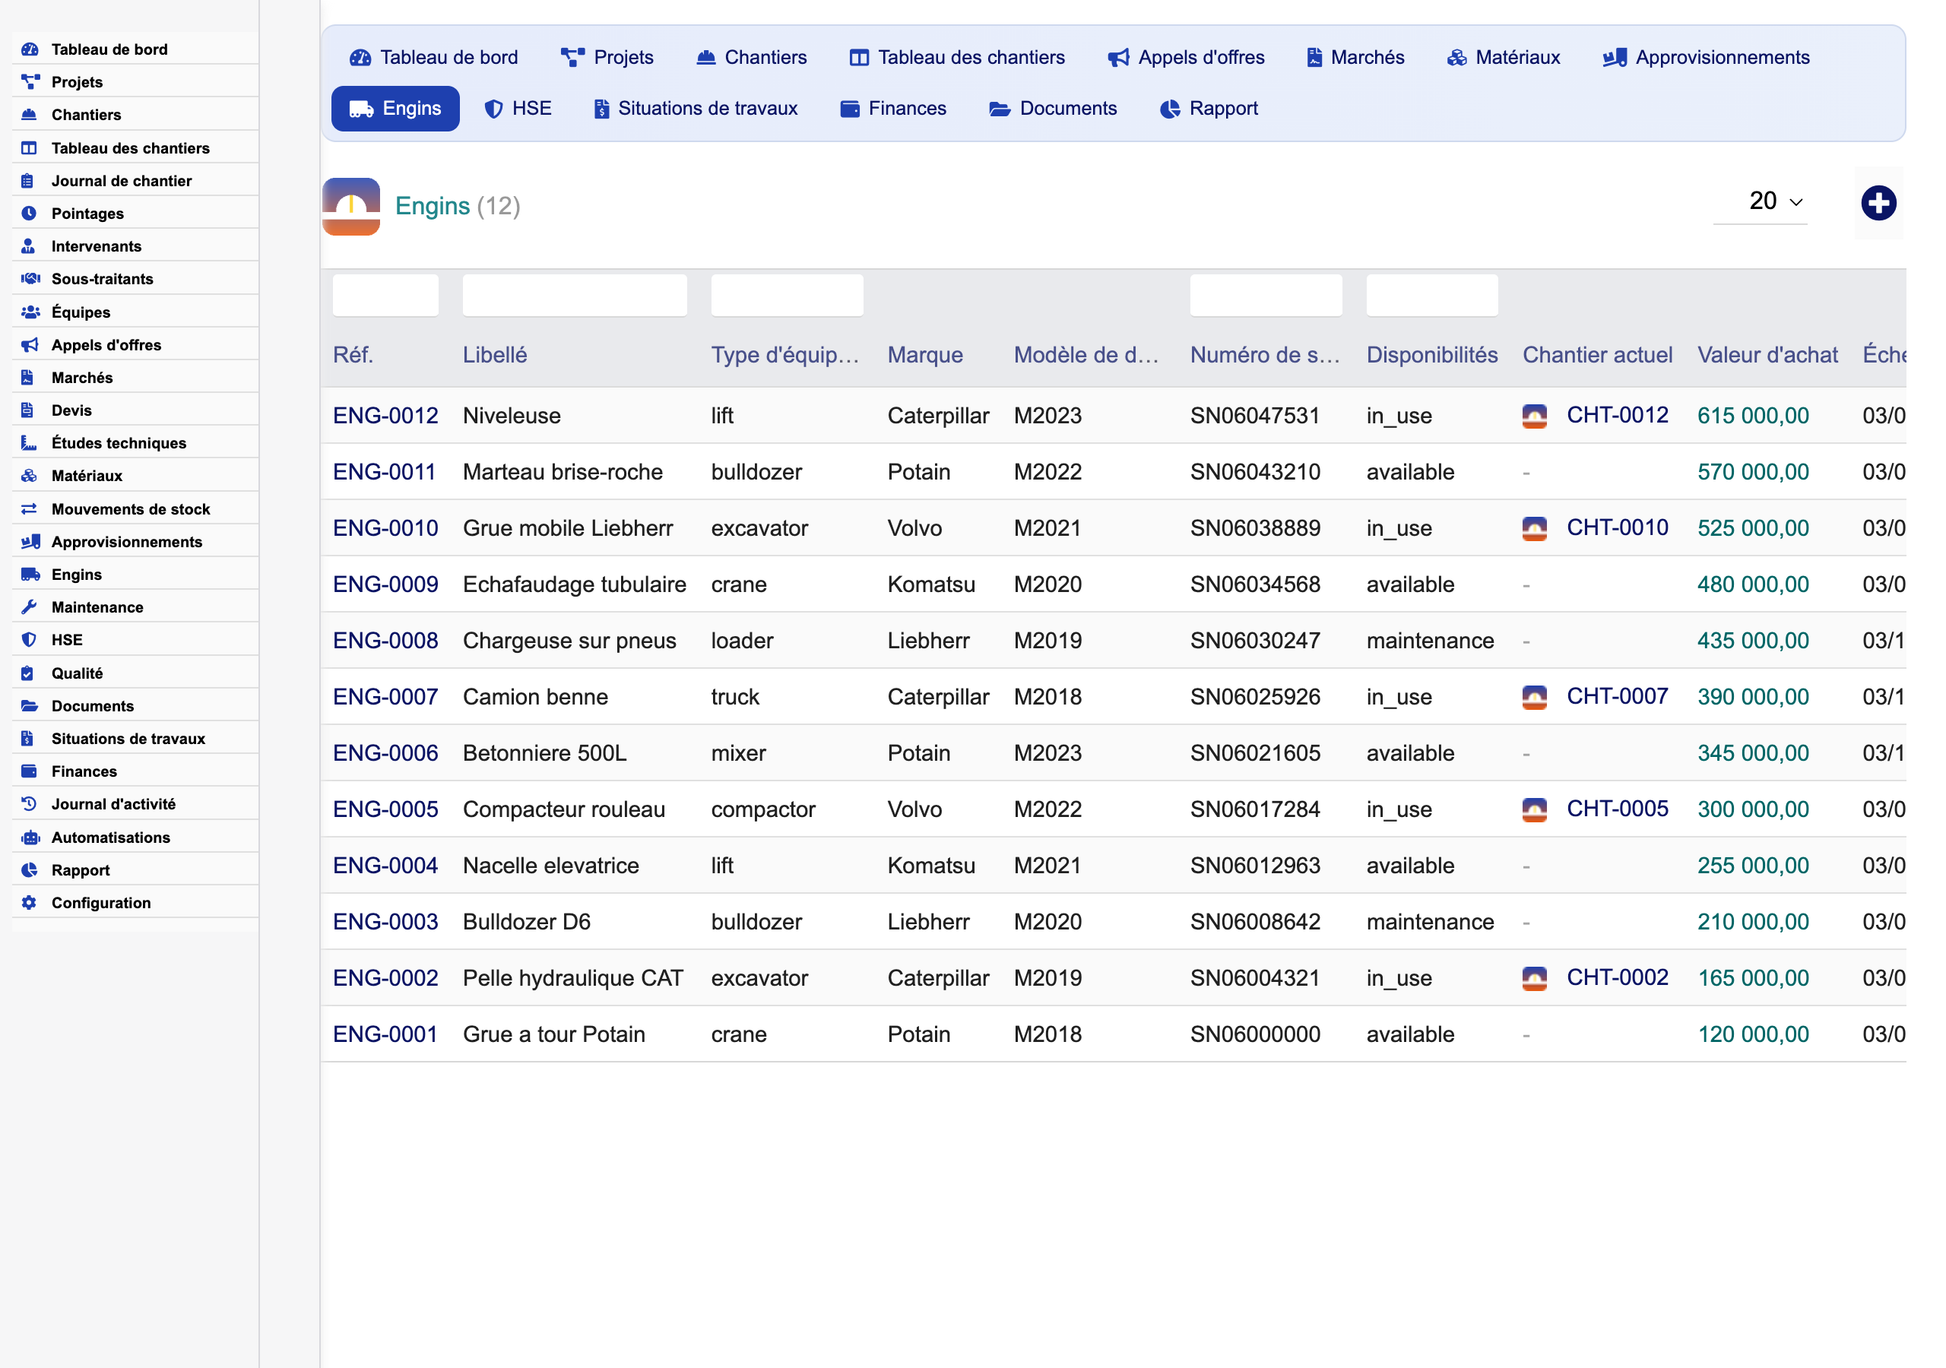Click the Journal d'activité history icon
This screenshot has height=1368, width=1946.
30,804
